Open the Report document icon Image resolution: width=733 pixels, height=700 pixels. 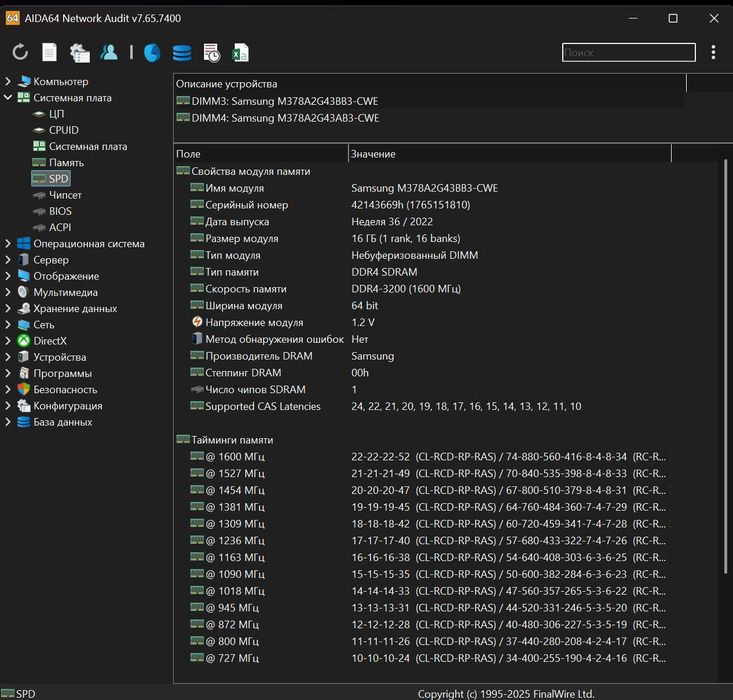click(49, 53)
